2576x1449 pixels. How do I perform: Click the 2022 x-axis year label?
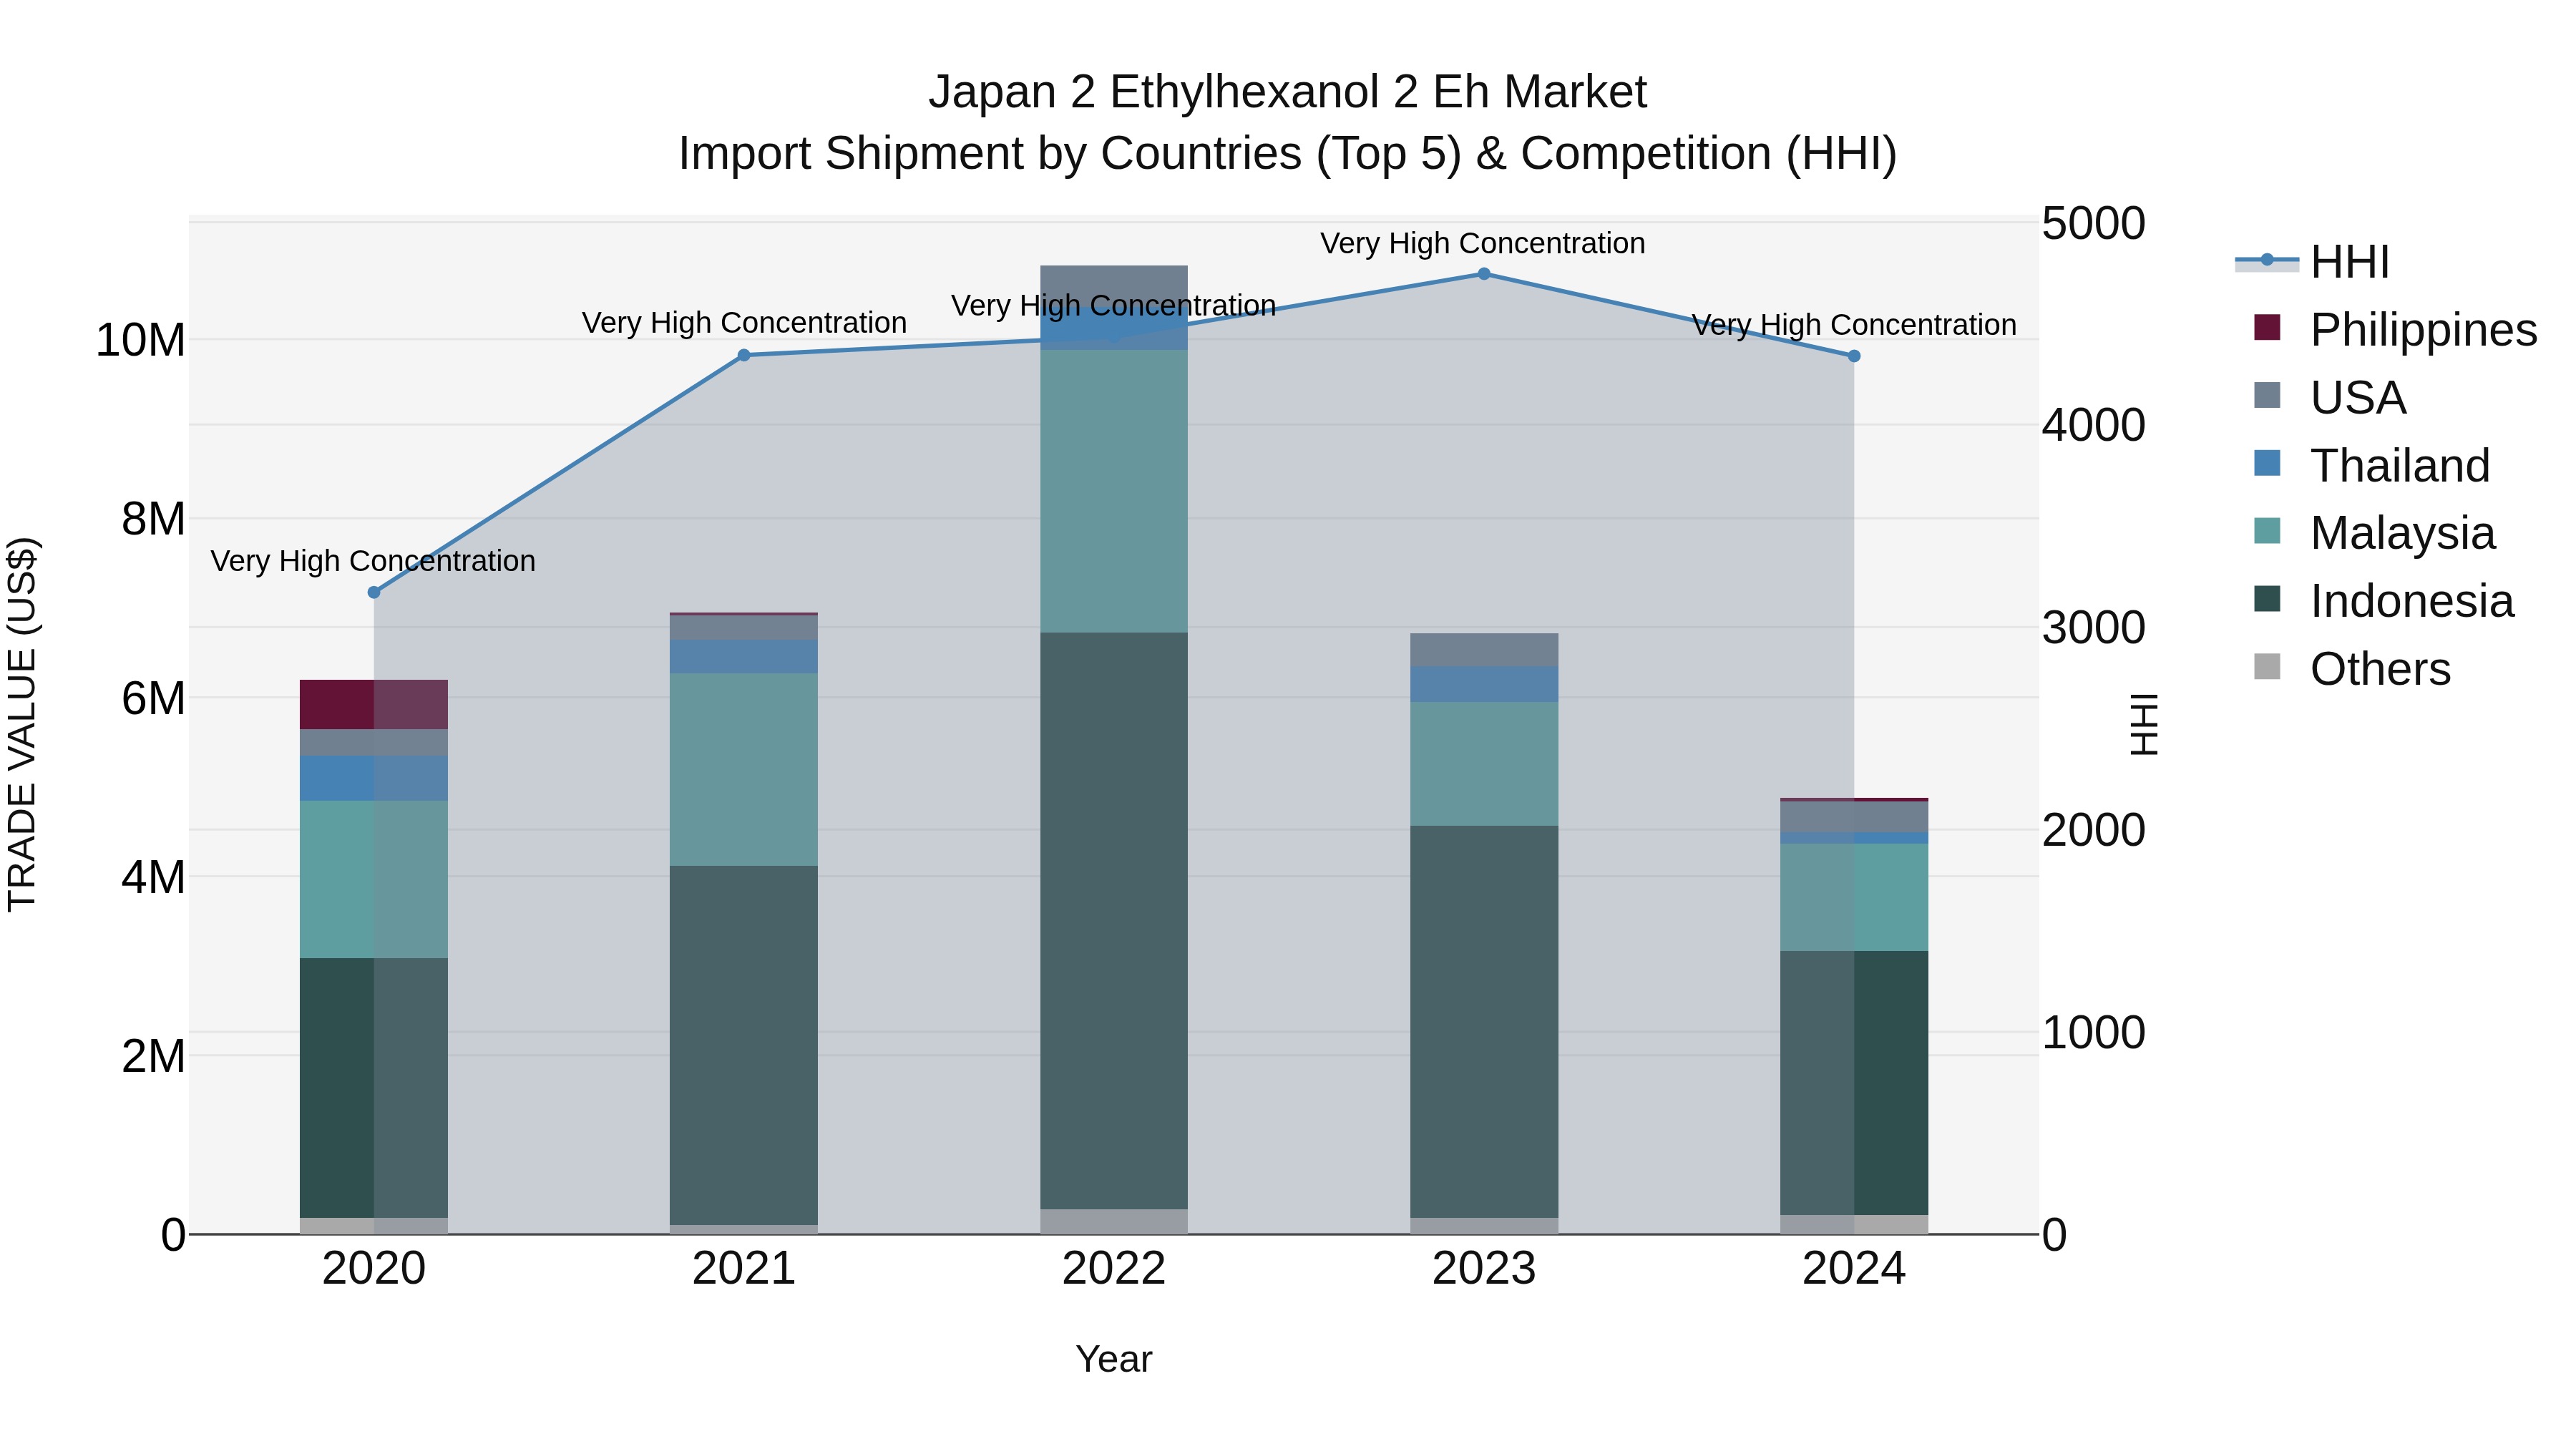(1114, 1269)
